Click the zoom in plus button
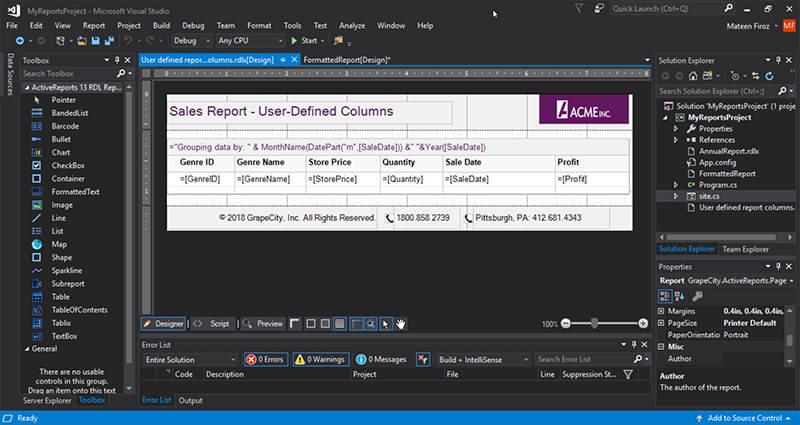This screenshot has width=800, height=425. click(x=643, y=323)
